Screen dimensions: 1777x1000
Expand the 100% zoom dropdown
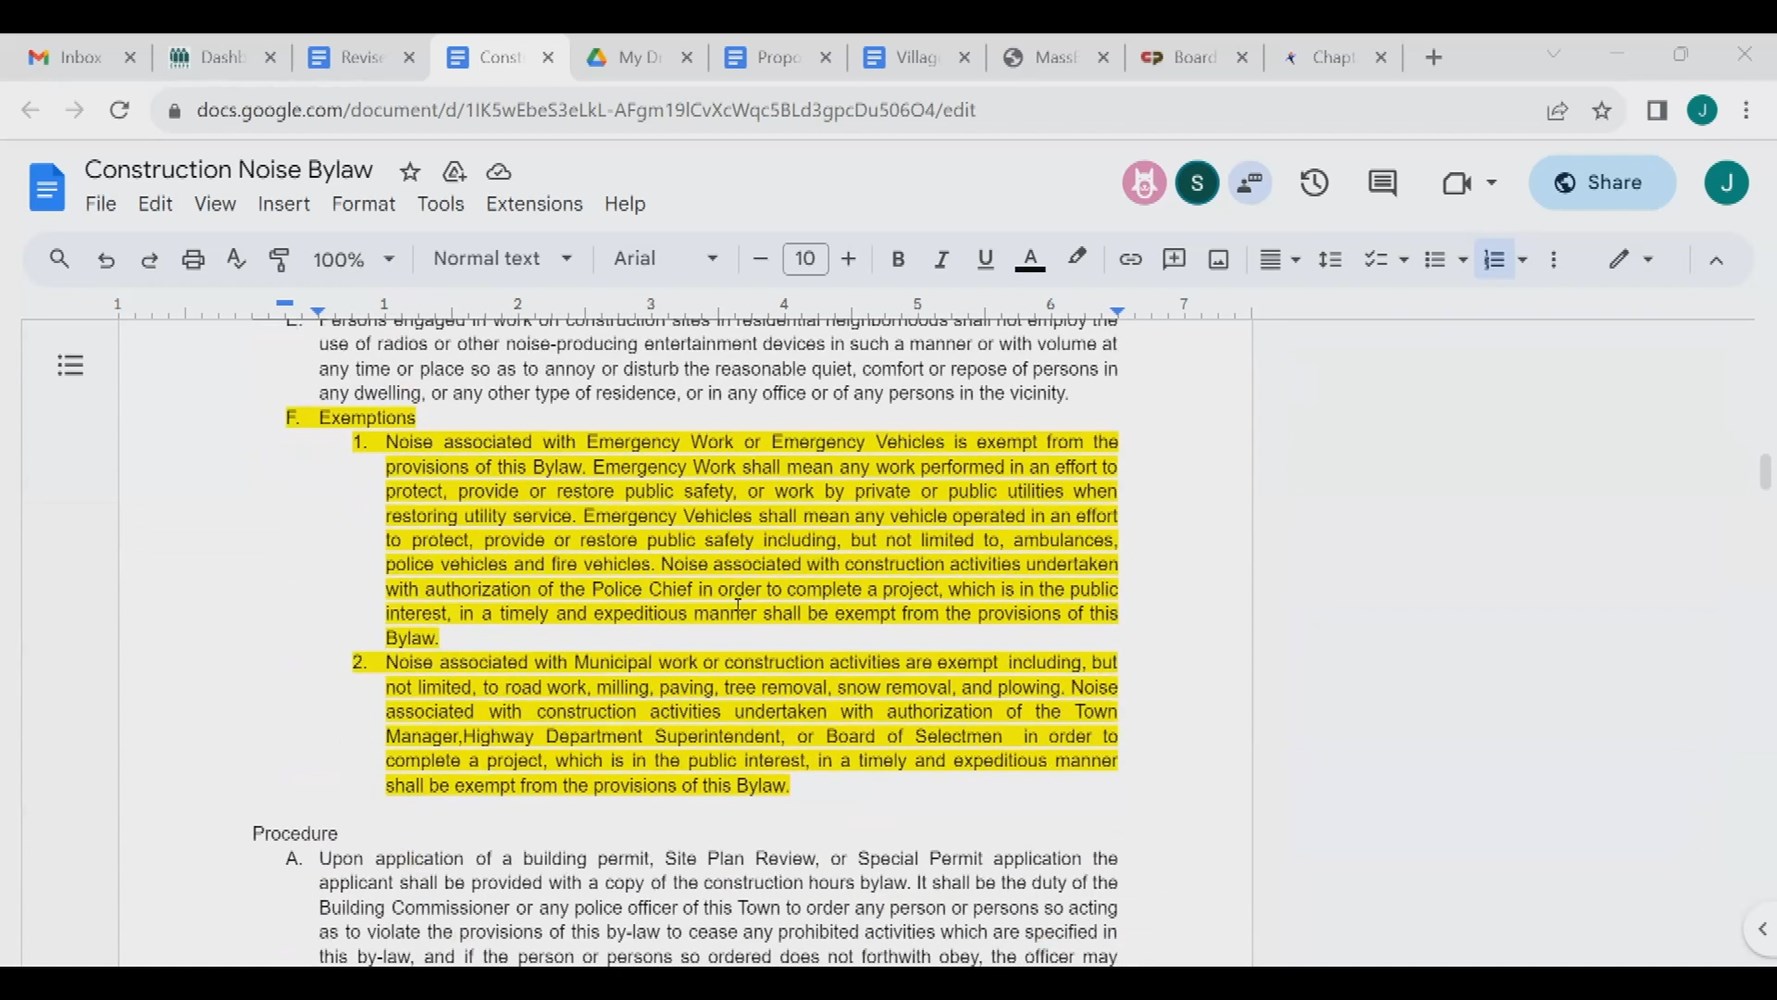tap(353, 260)
